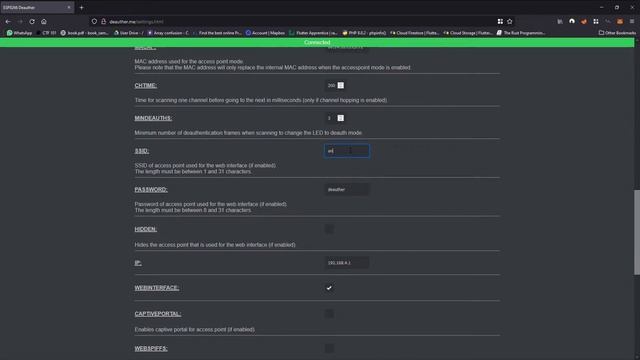The image size is (640, 360).
Task: Click the address bar URL
Action: [x=136, y=22]
